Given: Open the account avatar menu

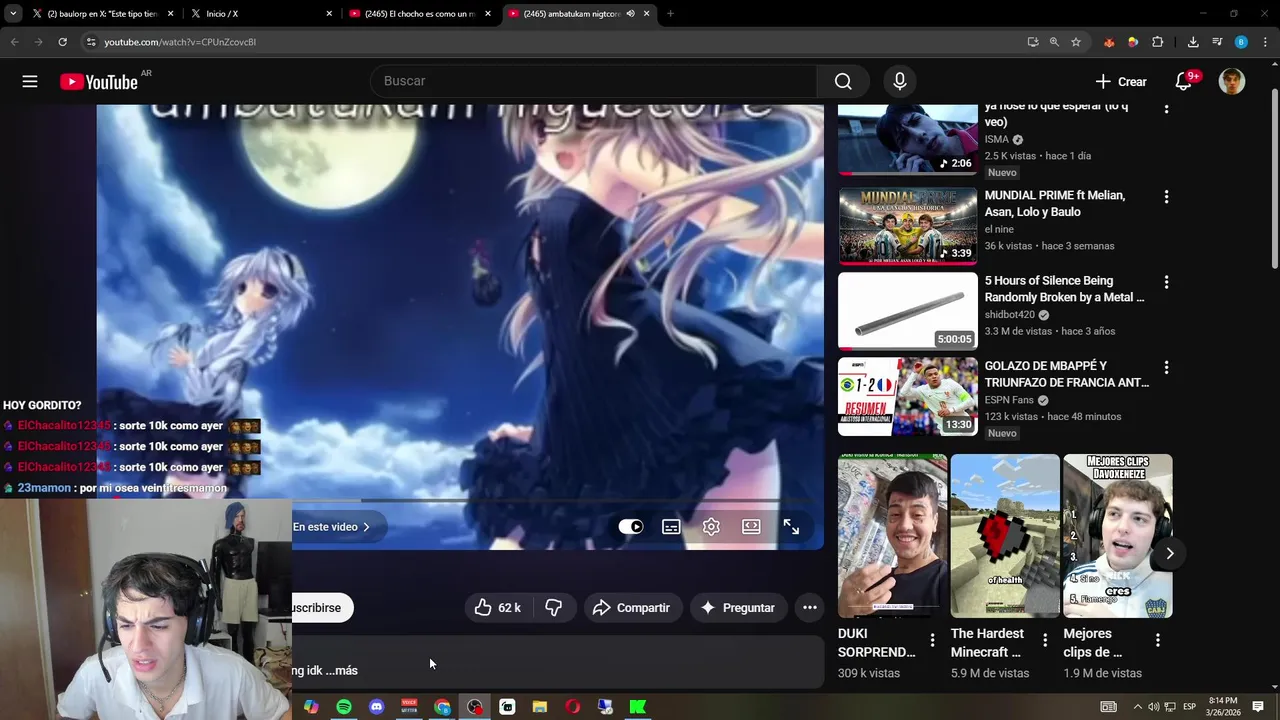Looking at the screenshot, I should (1232, 82).
